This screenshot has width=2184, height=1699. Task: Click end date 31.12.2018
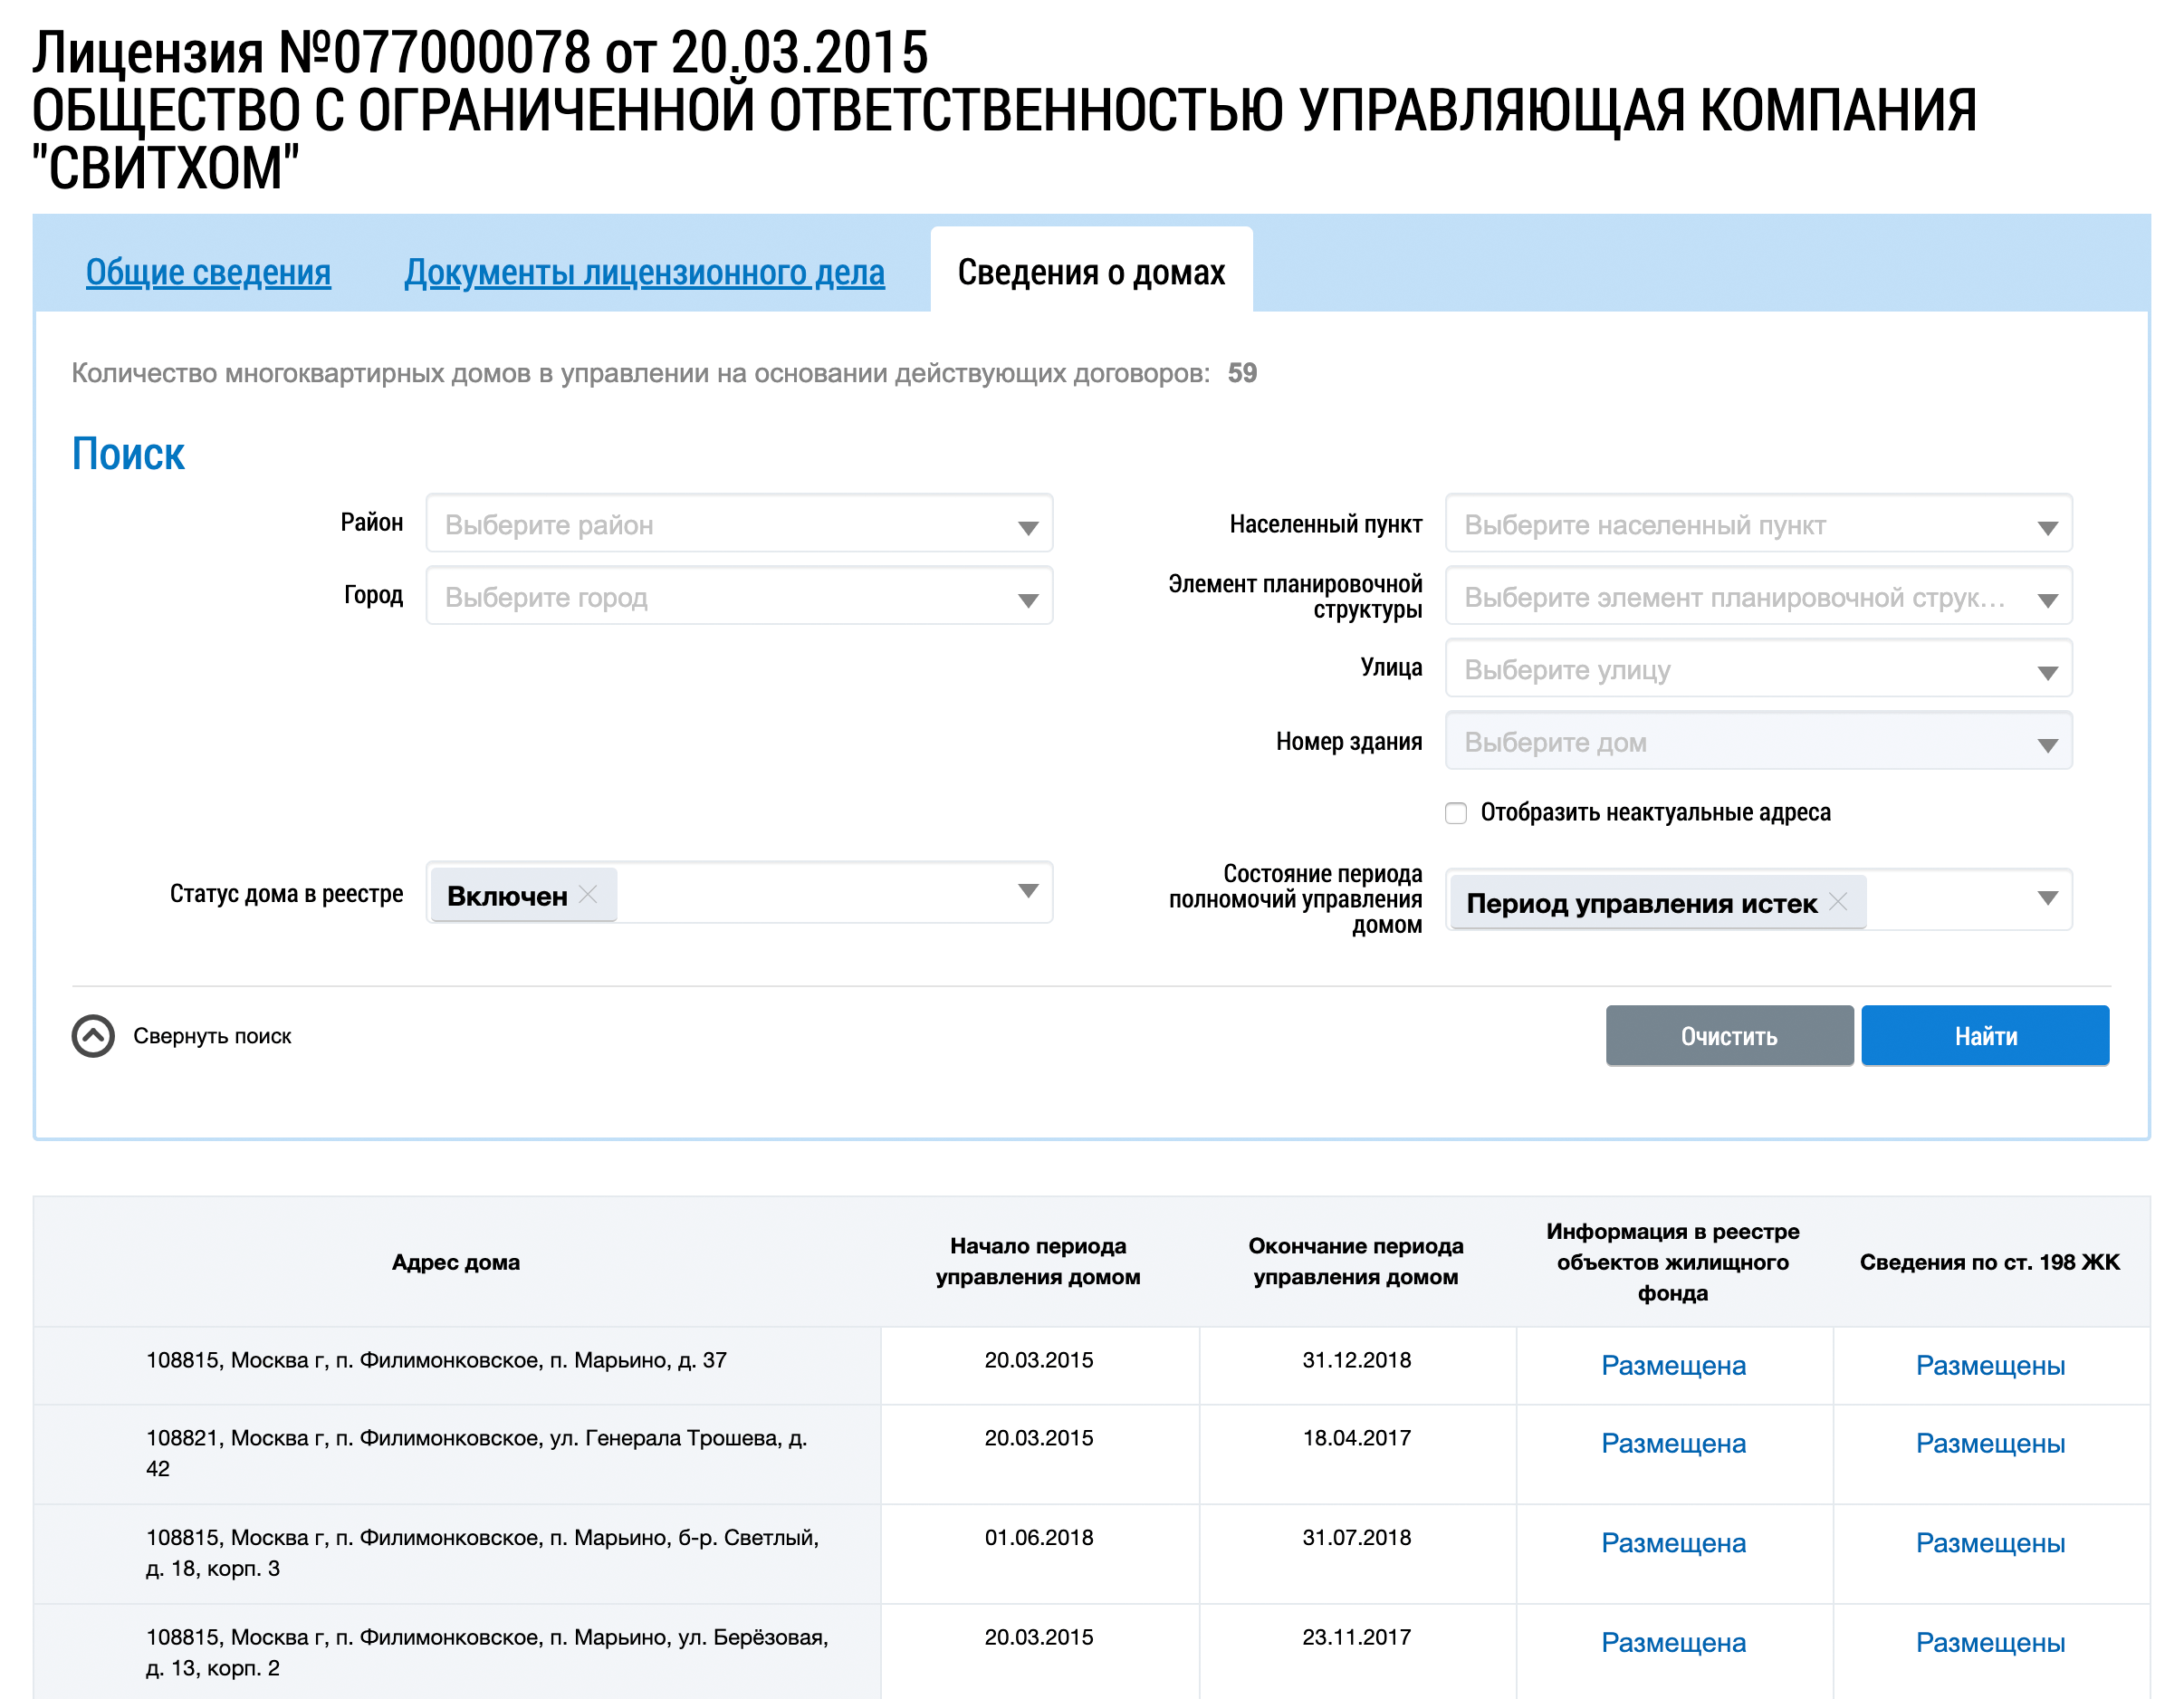tap(1356, 1360)
